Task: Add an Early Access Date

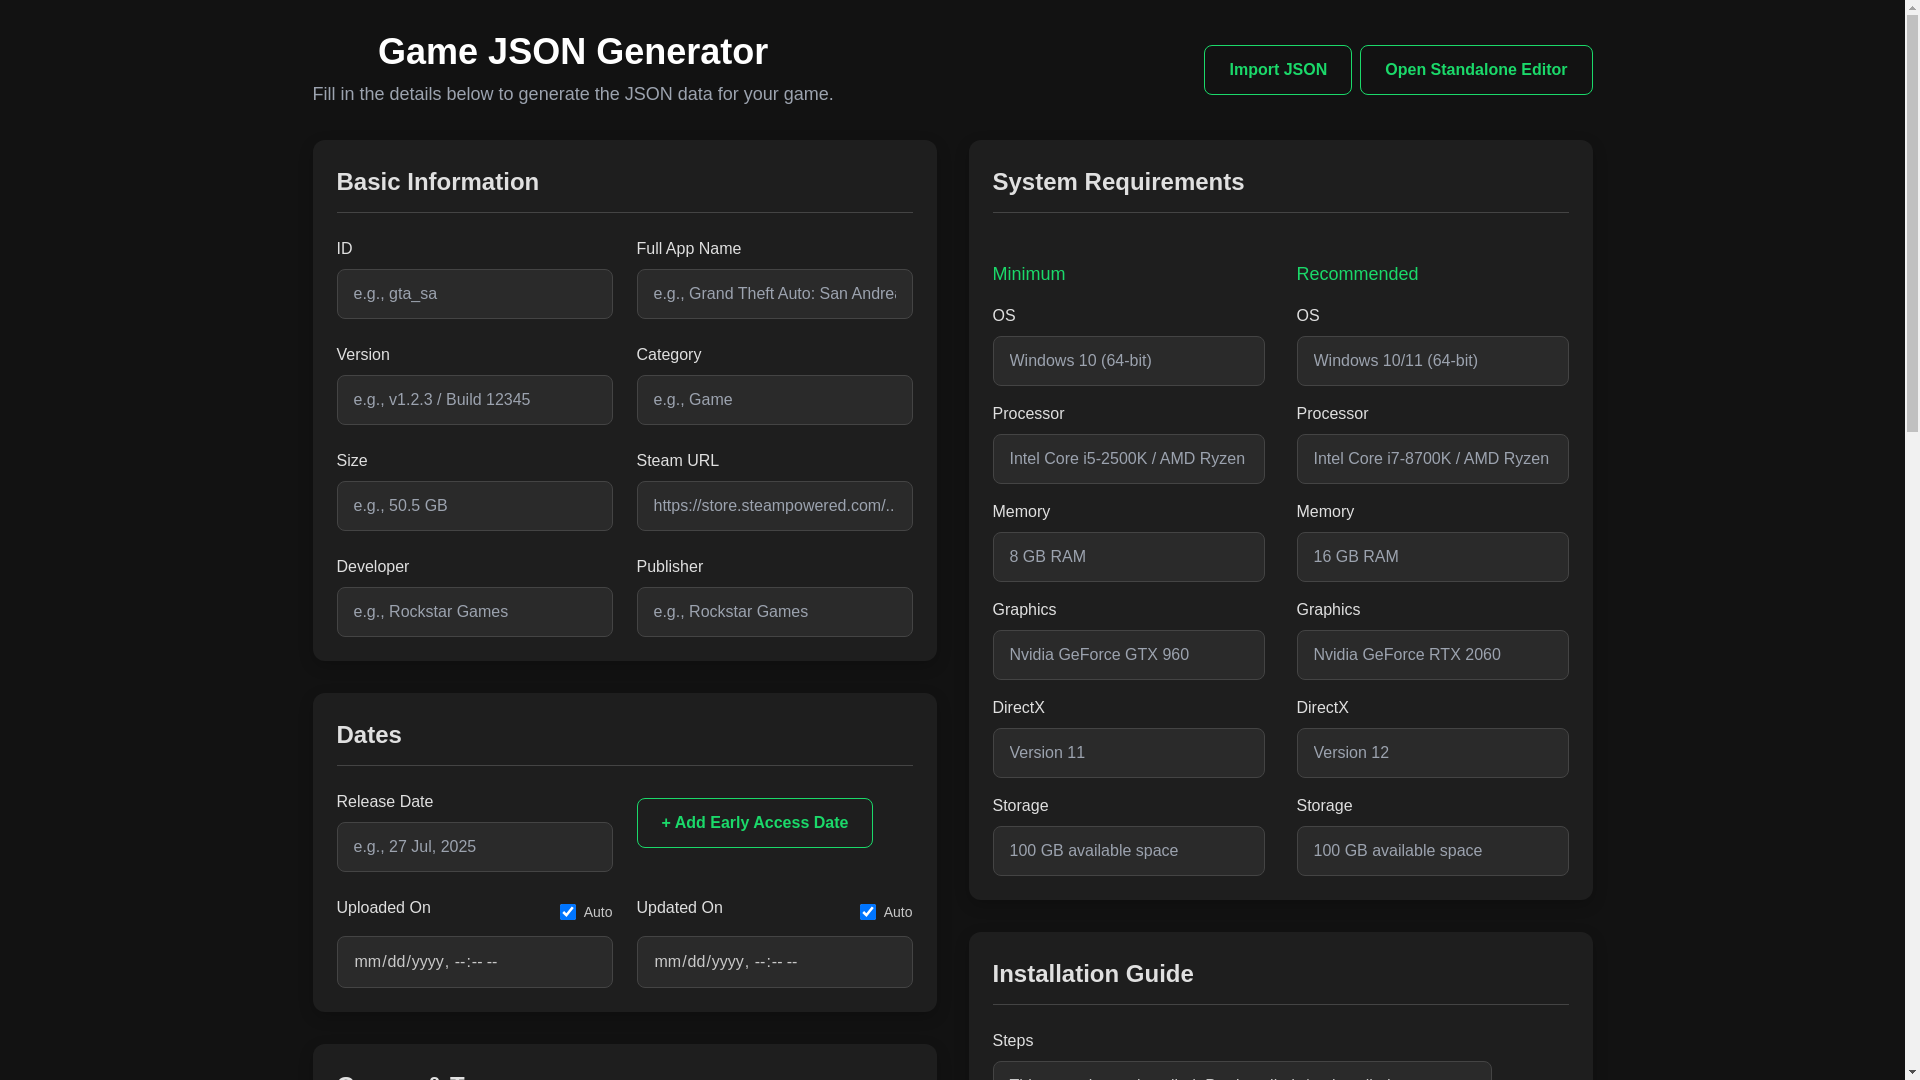Action: point(754,823)
